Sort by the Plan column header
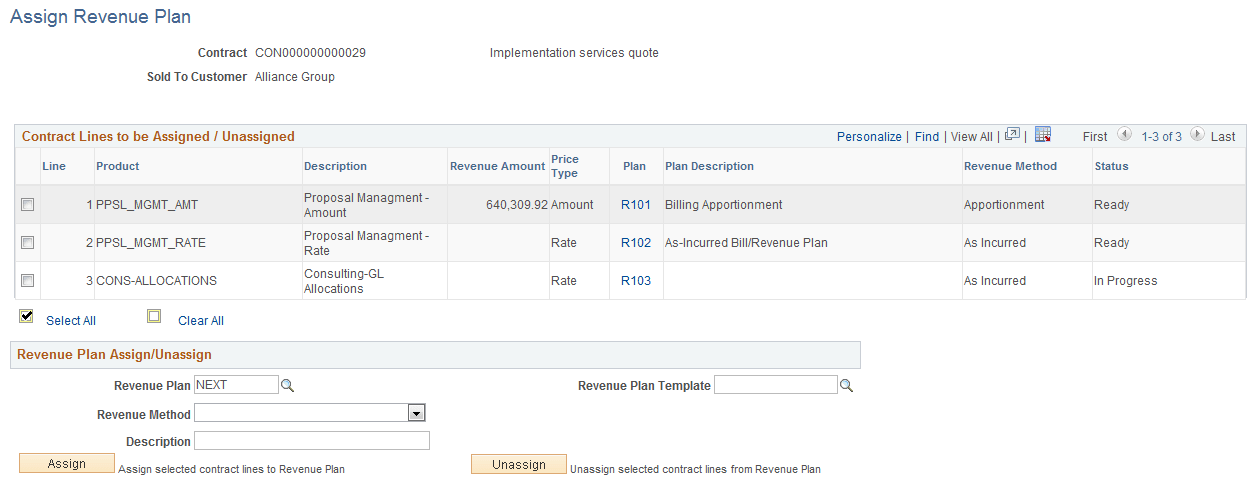The height and width of the screenshot is (489, 1253). click(x=634, y=166)
